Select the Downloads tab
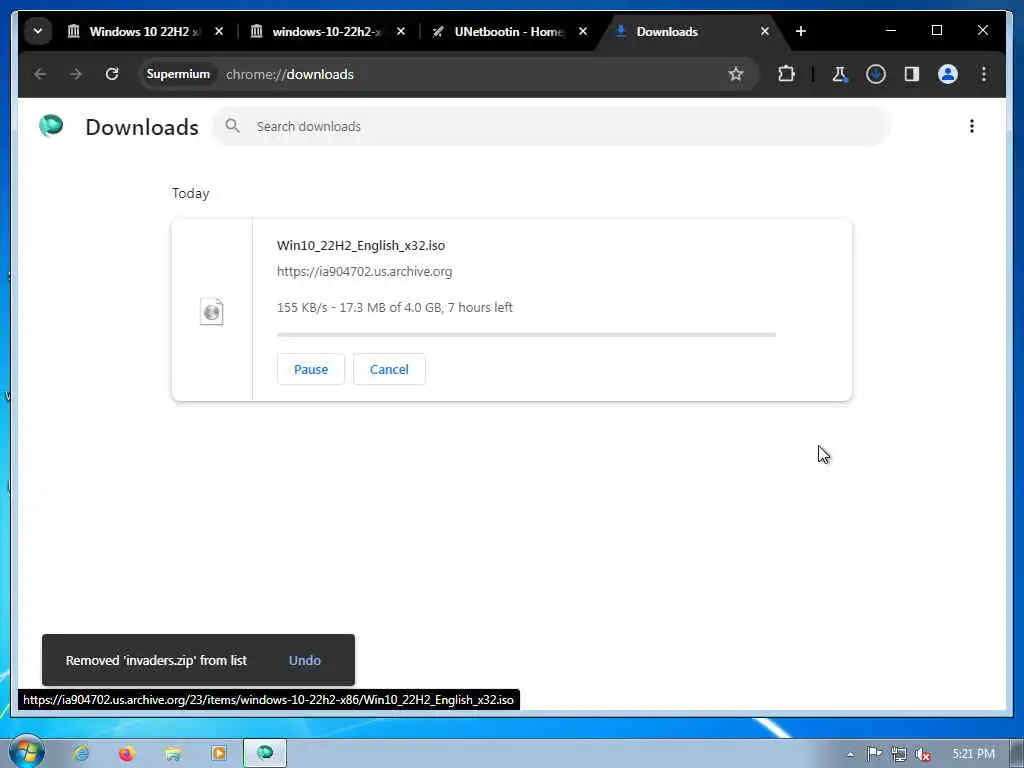This screenshot has height=768, width=1024. pyautogui.click(x=694, y=31)
